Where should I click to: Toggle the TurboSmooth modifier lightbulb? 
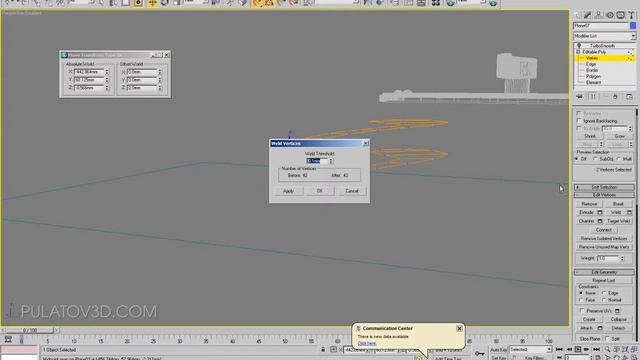(x=579, y=46)
